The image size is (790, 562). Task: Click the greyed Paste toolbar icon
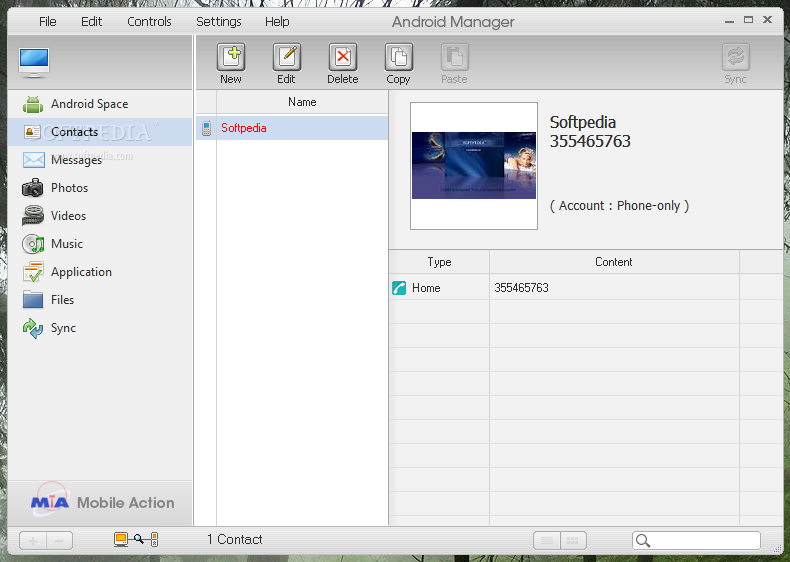click(455, 57)
